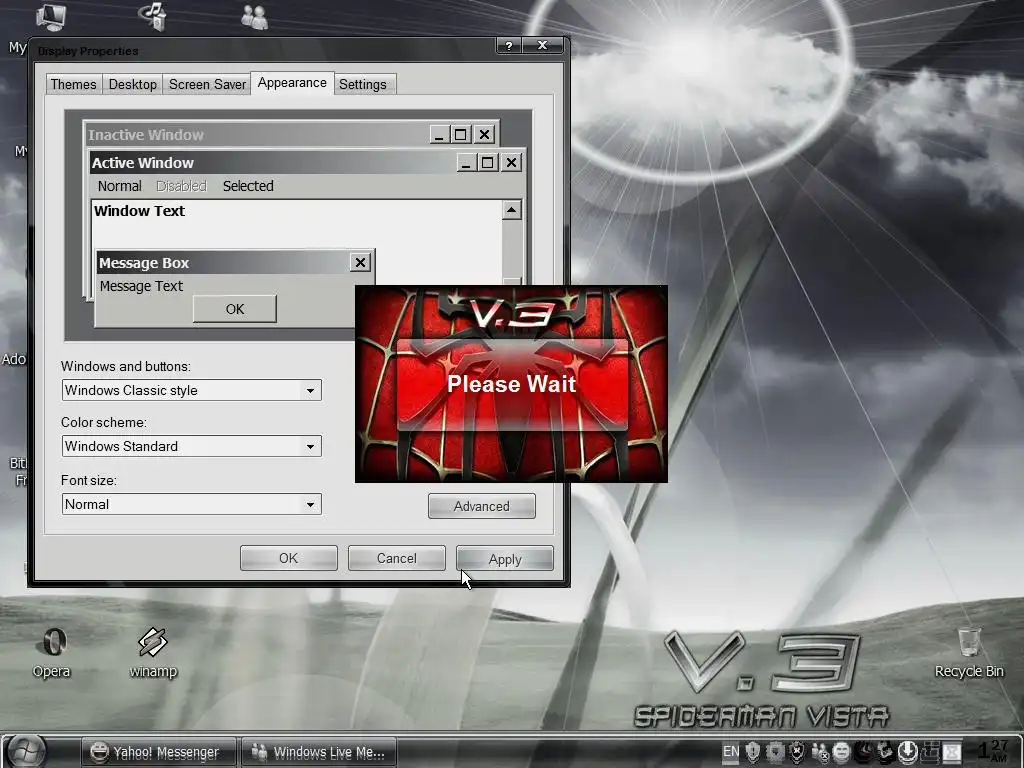Confirm with the dialog's bottom OK button
The image size is (1024, 768).
(289, 558)
